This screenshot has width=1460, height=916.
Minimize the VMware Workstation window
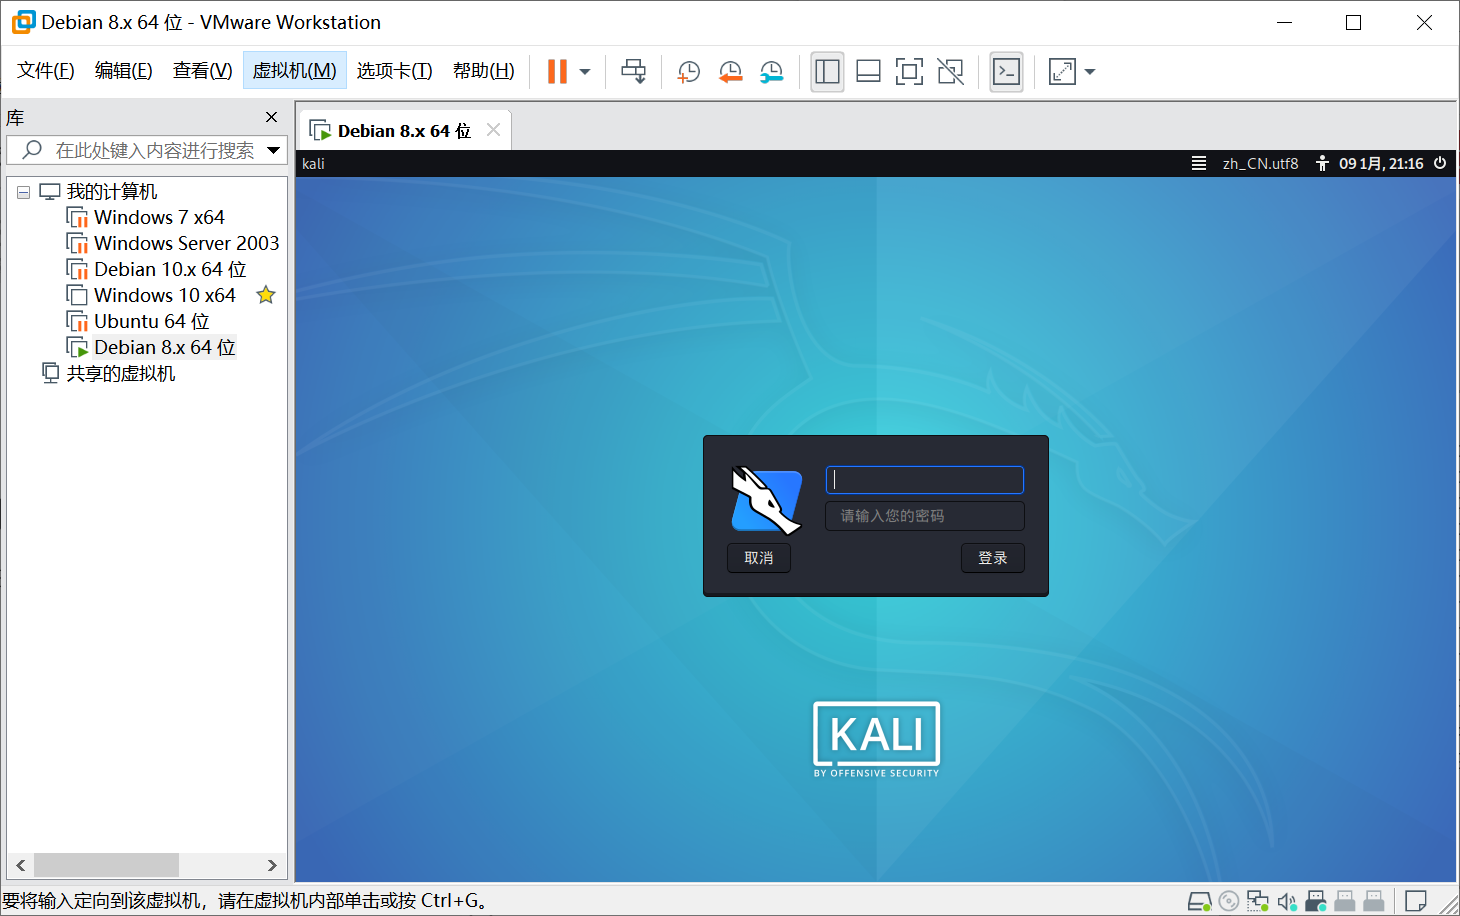1285,22
